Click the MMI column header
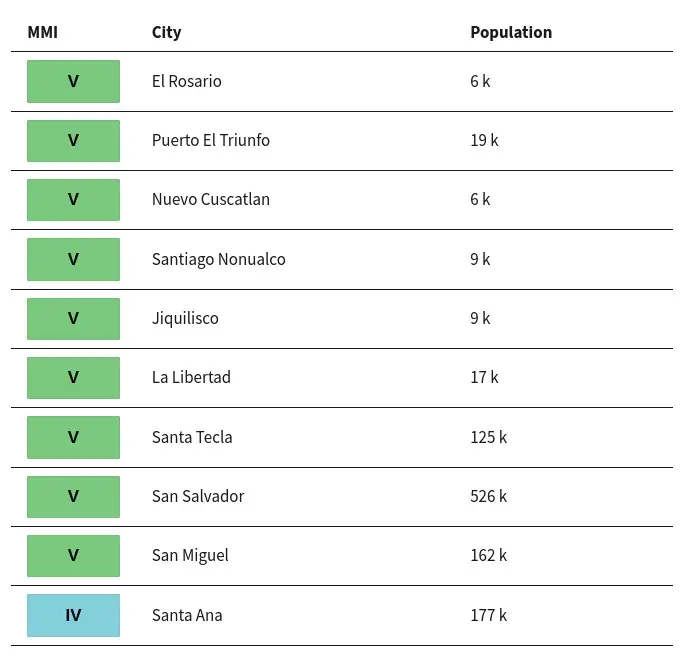 (42, 33)
